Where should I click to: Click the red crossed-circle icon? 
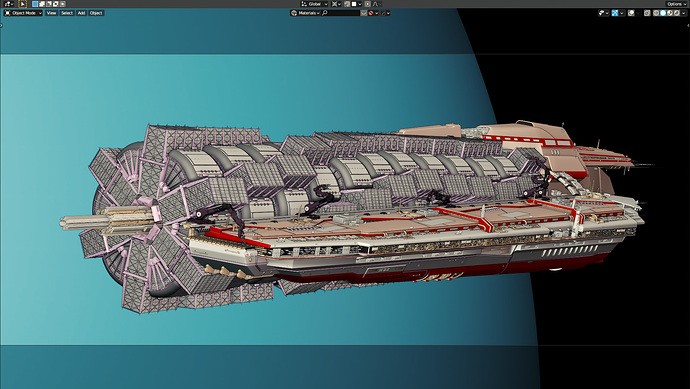371,13
